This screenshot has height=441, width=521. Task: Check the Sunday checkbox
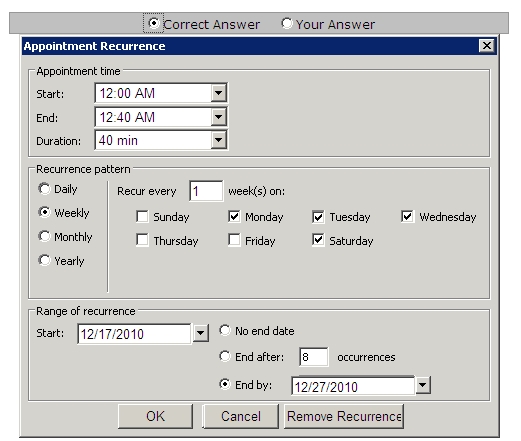(142, 216)
